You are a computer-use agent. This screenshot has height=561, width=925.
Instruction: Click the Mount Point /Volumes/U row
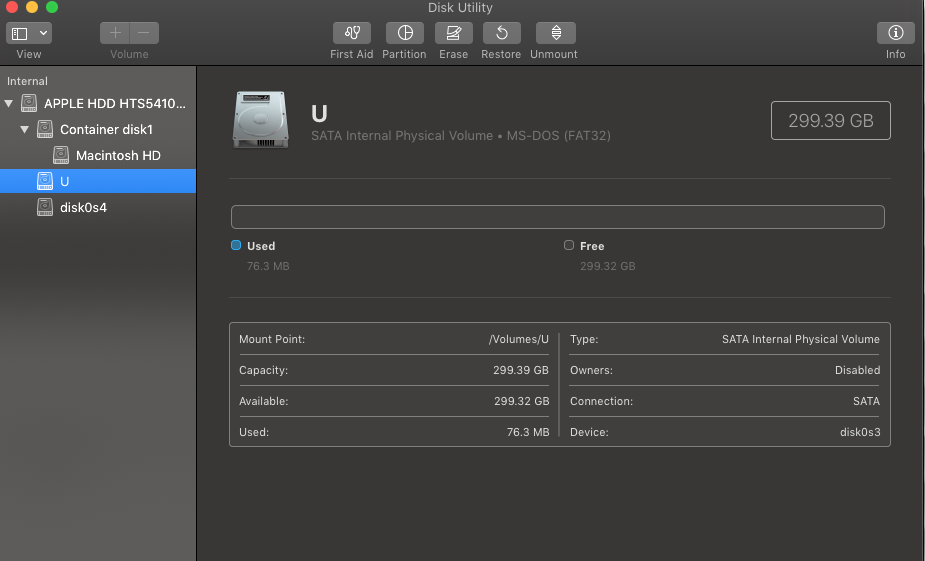(x=394, y=339)
